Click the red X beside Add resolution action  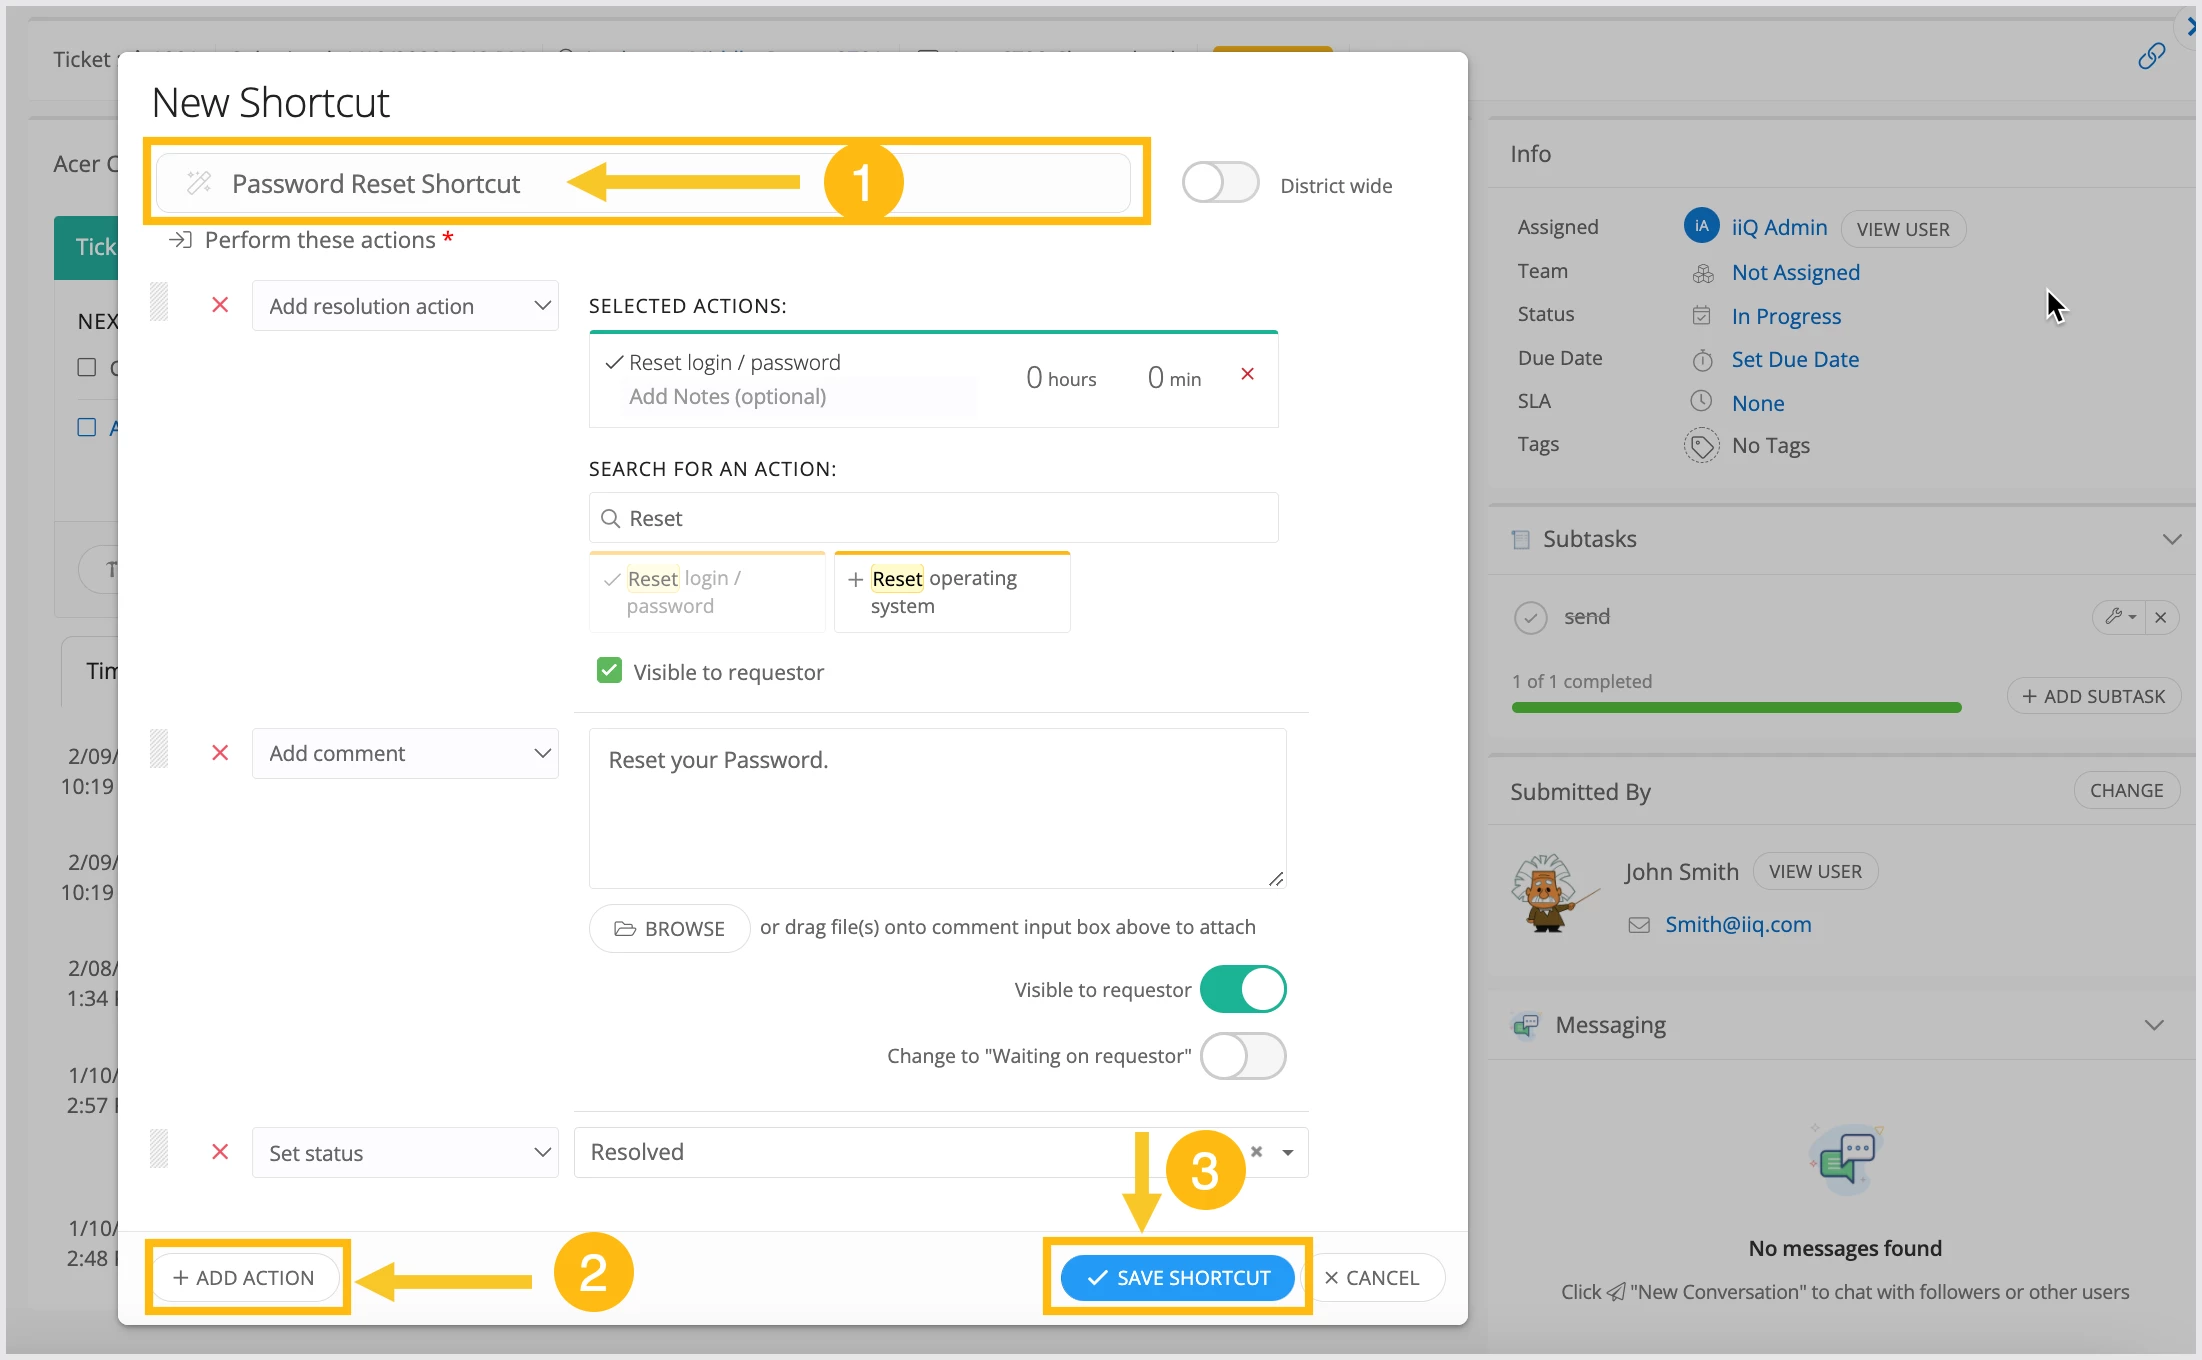pos(220,305)
